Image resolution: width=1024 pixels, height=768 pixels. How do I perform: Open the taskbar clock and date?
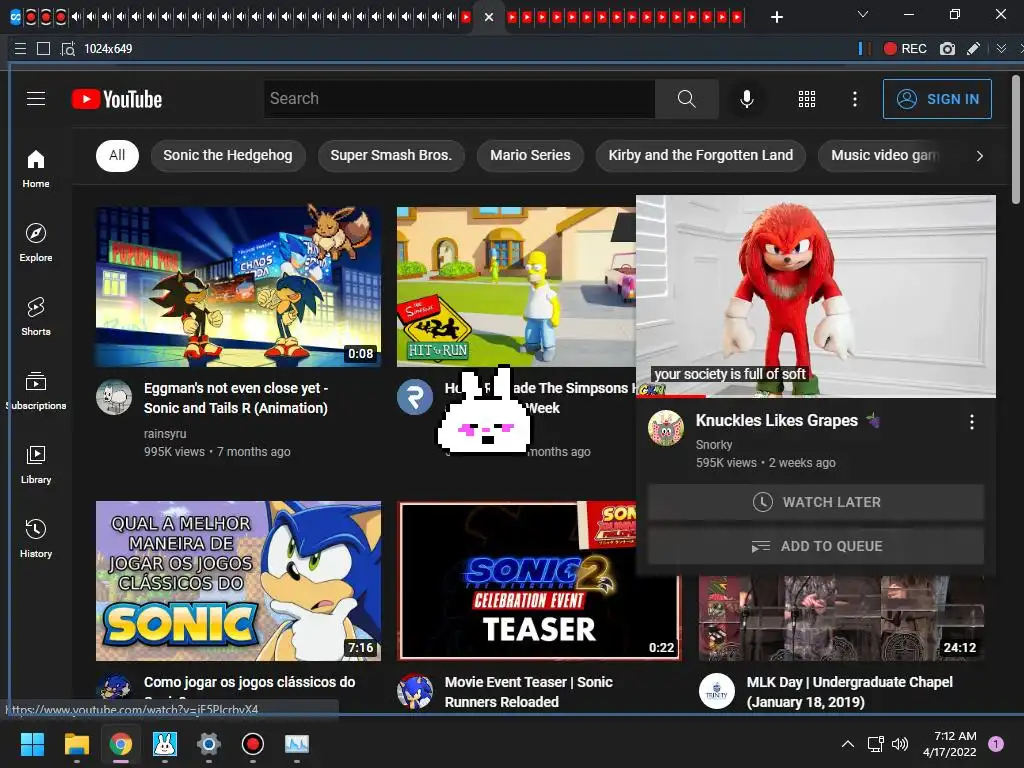pyautogui.click(x=950, y=744)
